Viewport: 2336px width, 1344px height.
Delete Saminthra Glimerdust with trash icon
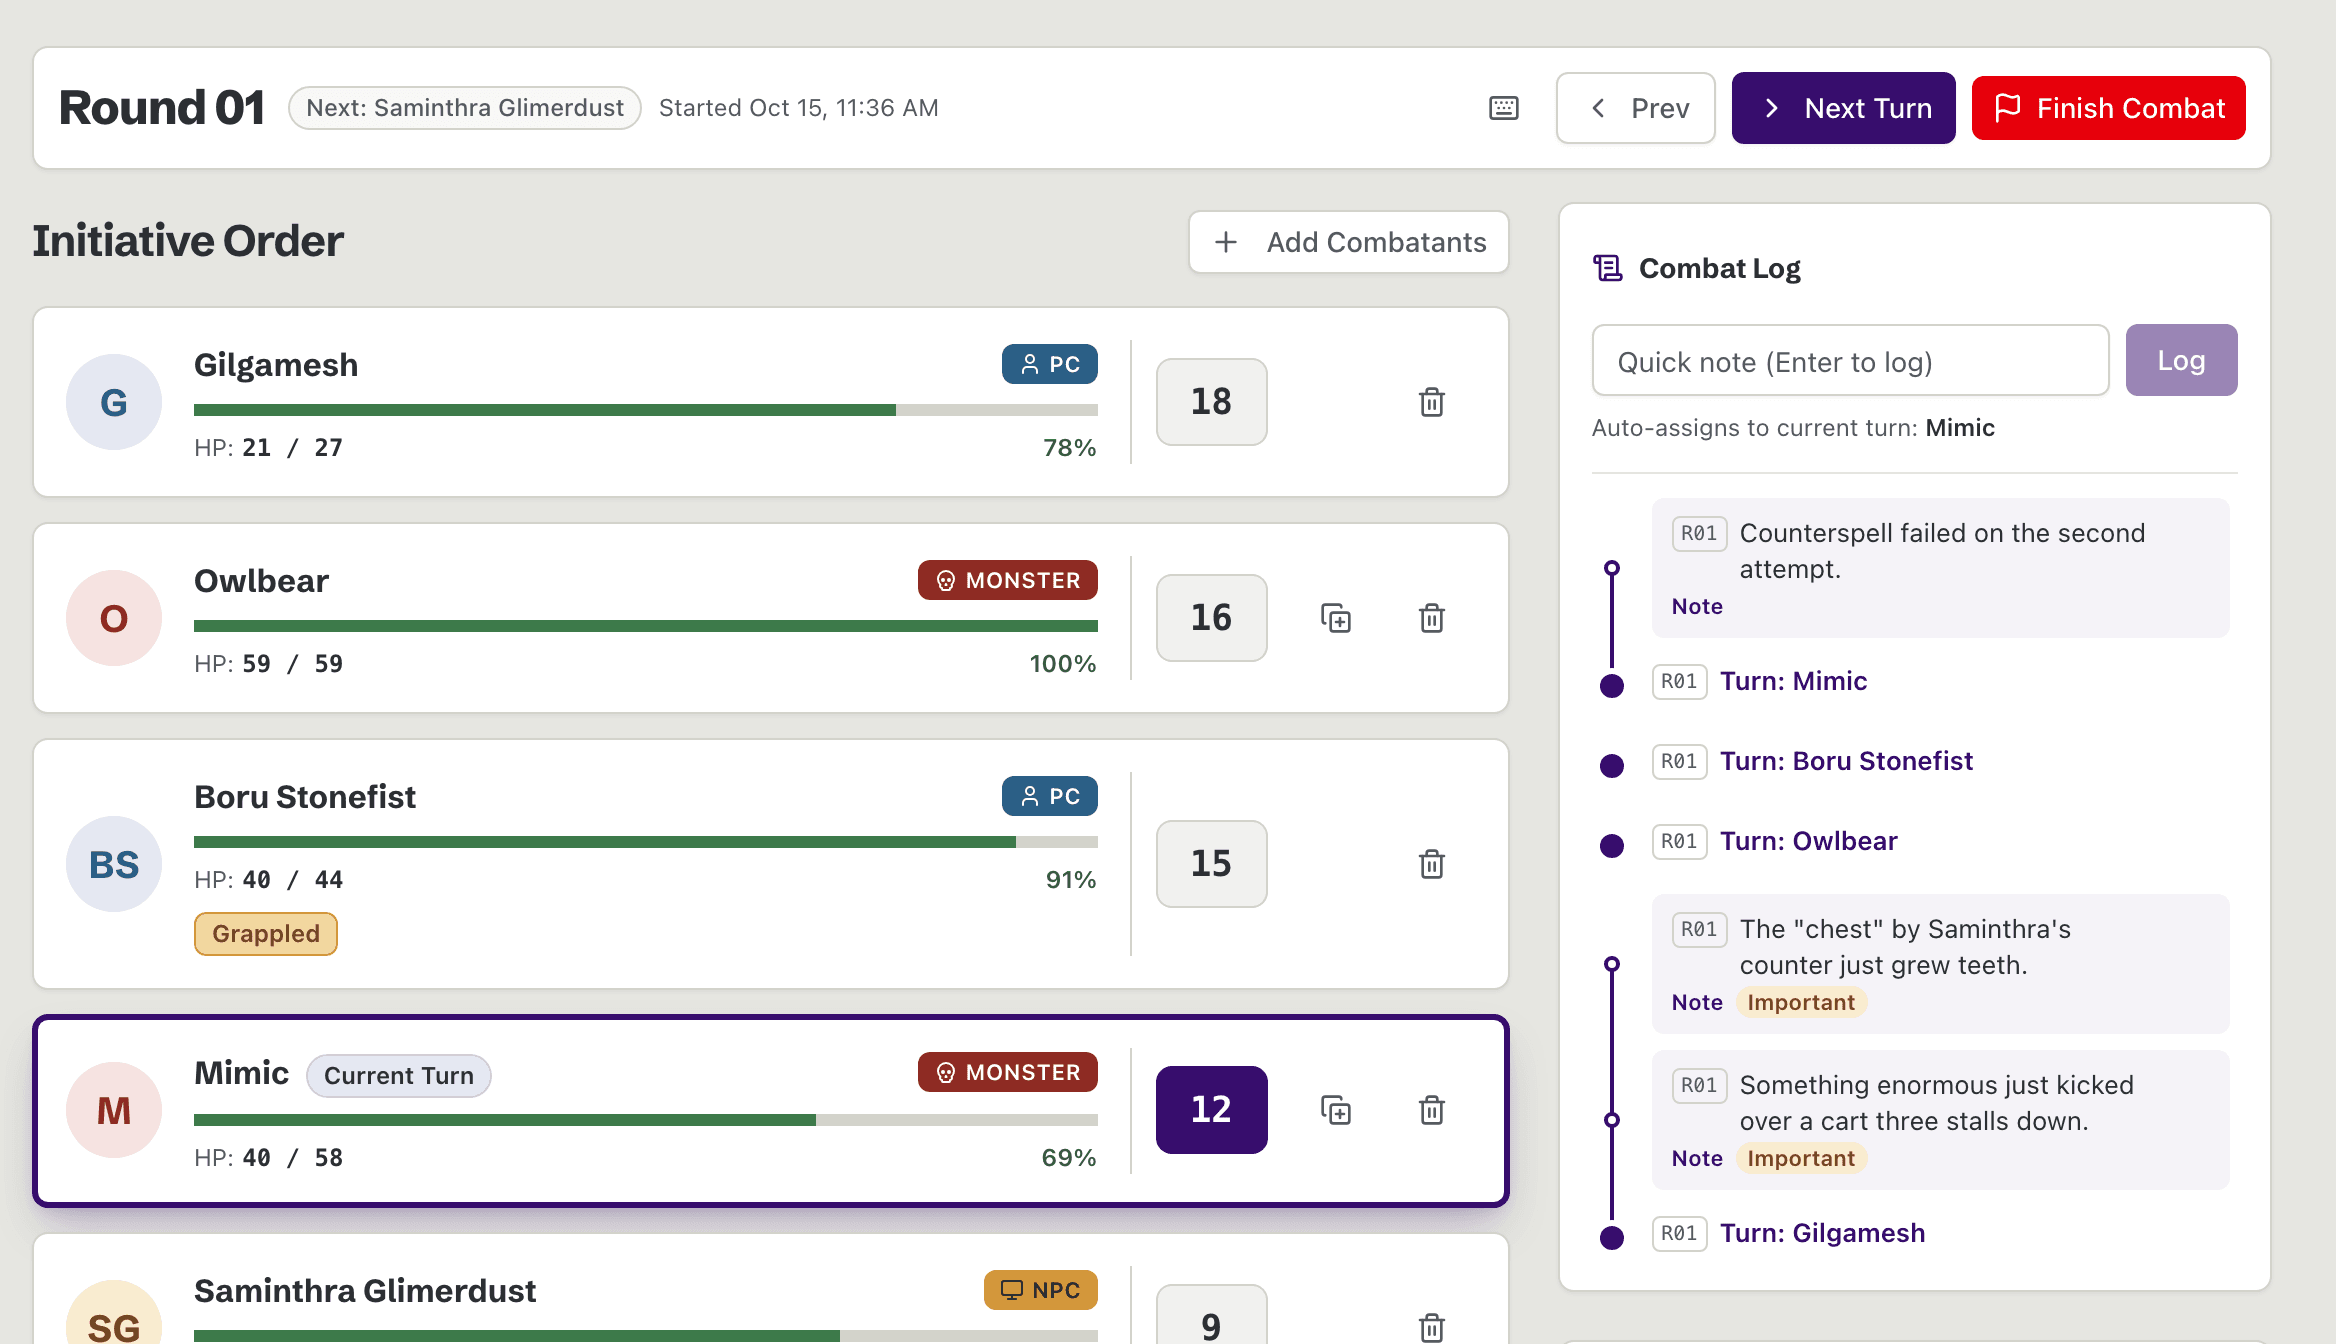tap(1431, 1327)
